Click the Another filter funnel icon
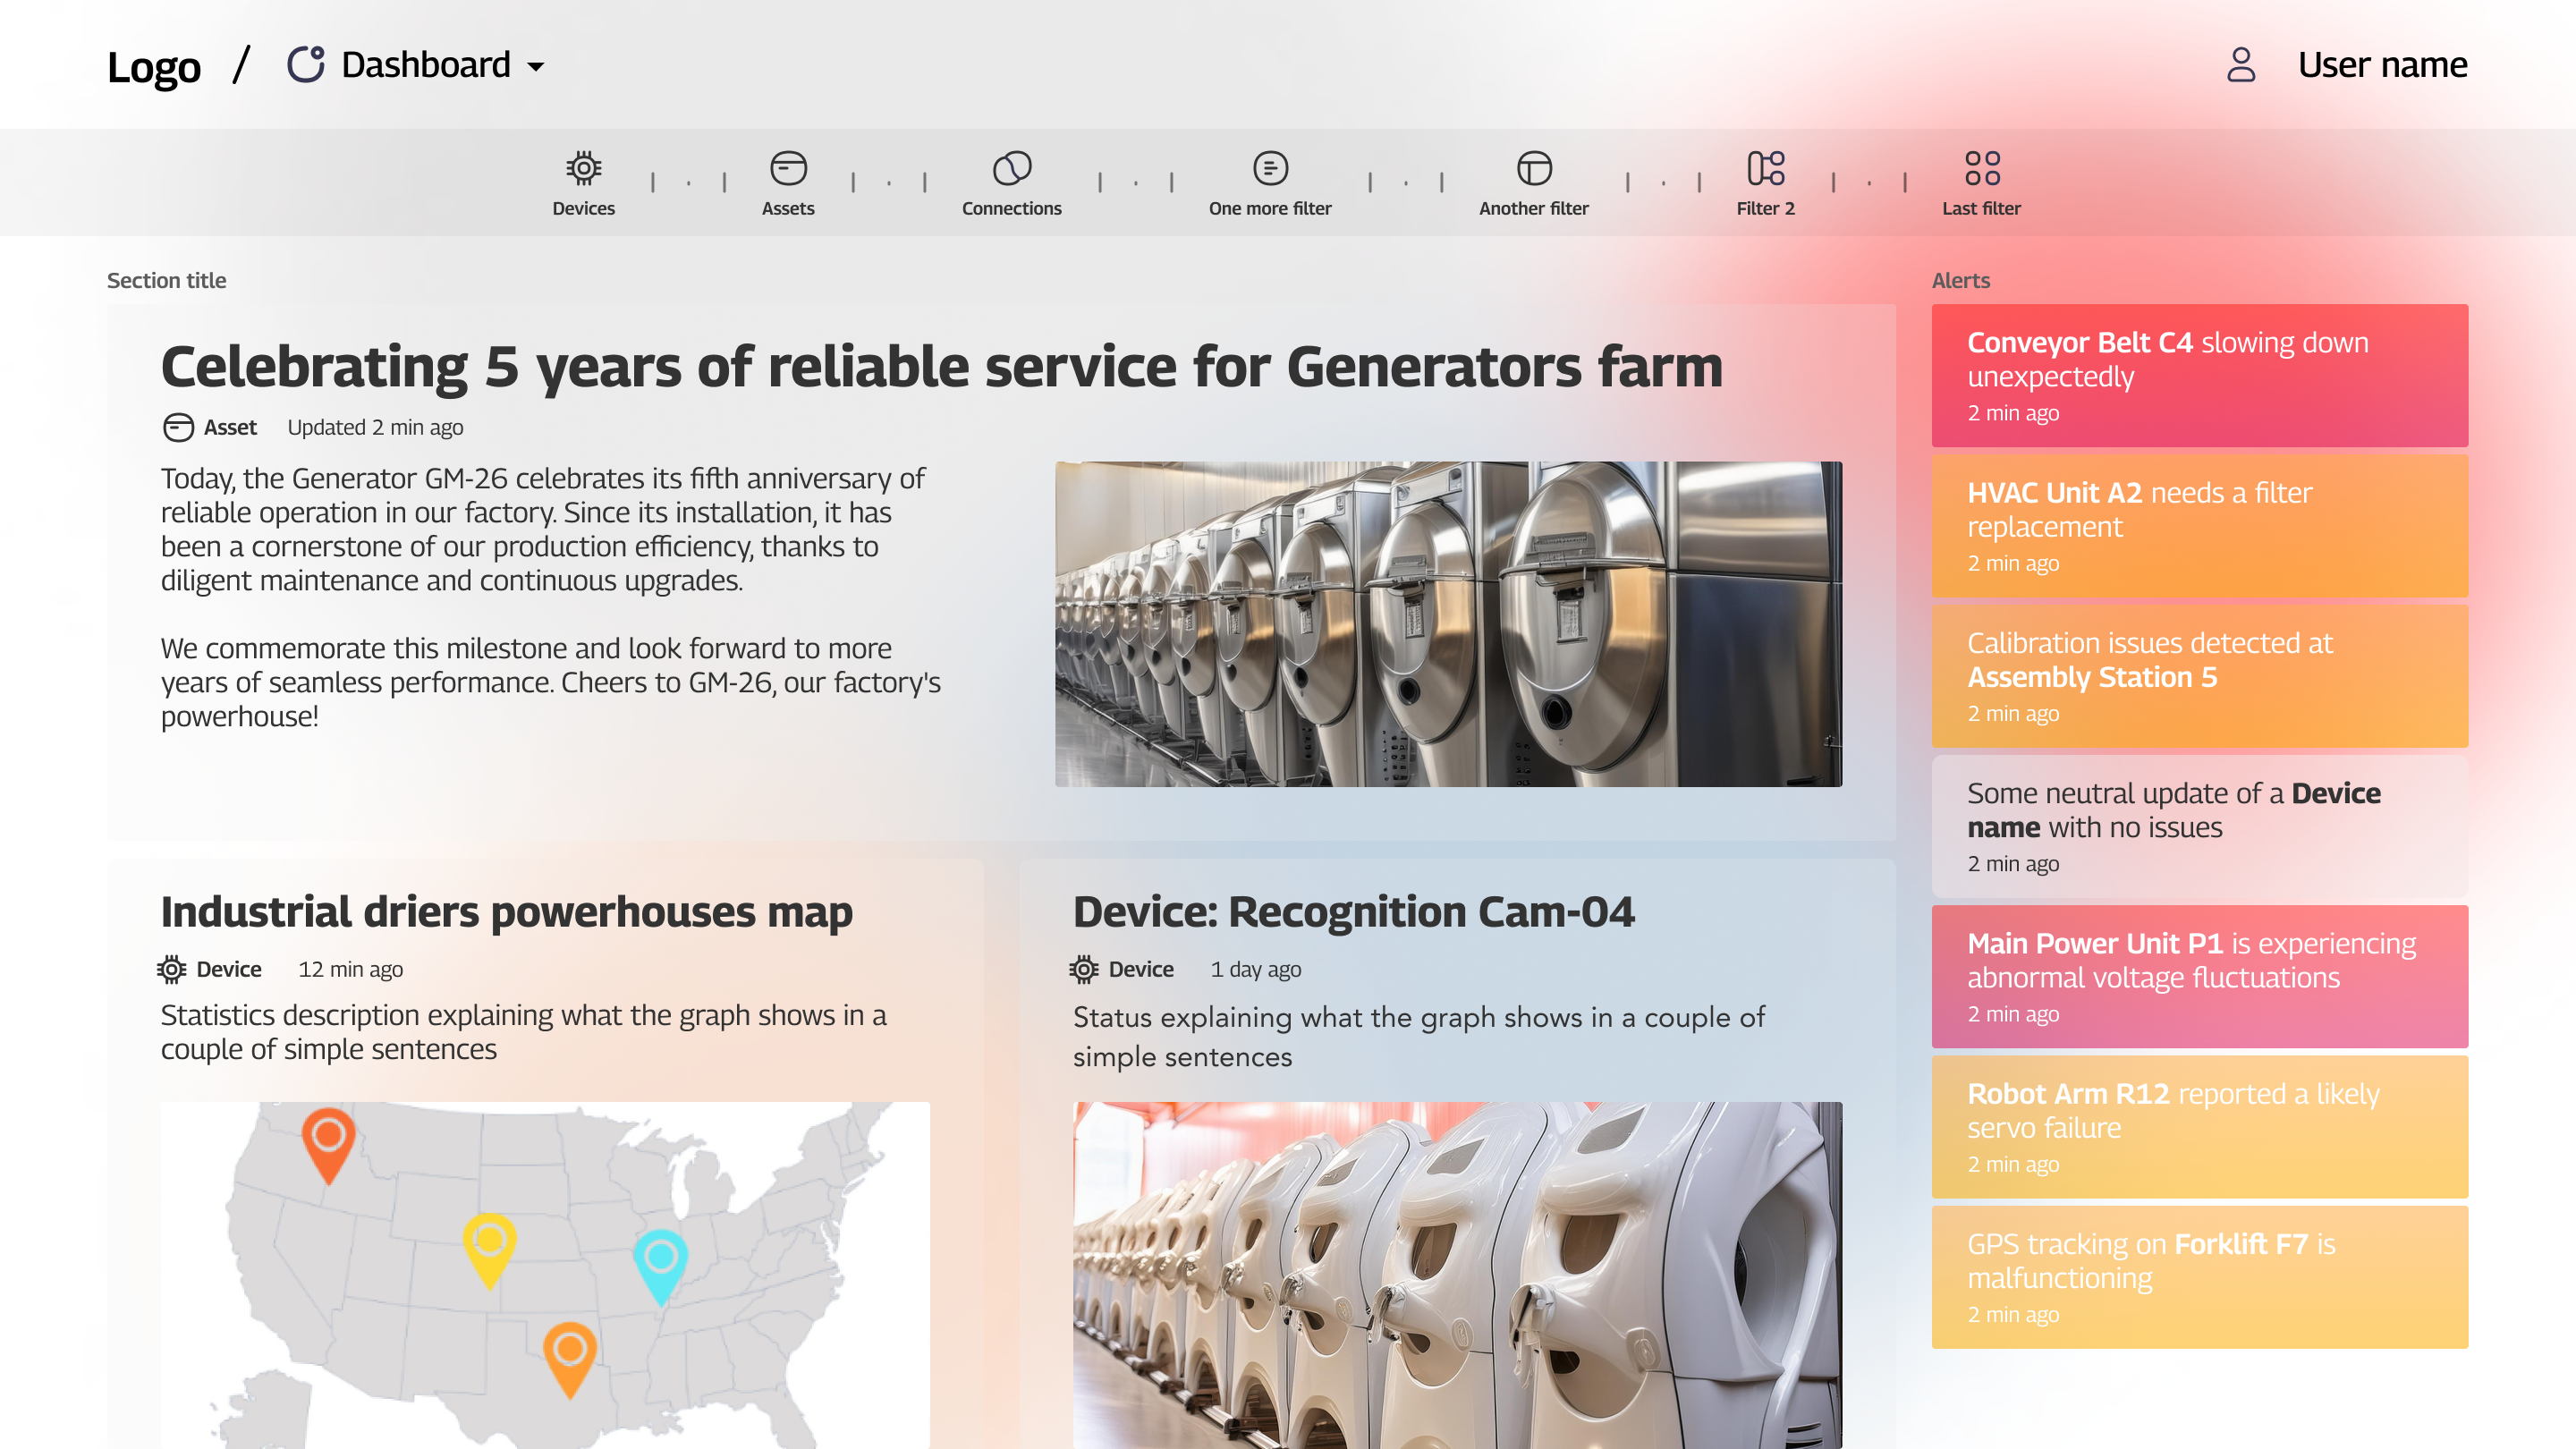Image resolution: width=2576 pixels, height=1449 pixels. coord(1533,168)
